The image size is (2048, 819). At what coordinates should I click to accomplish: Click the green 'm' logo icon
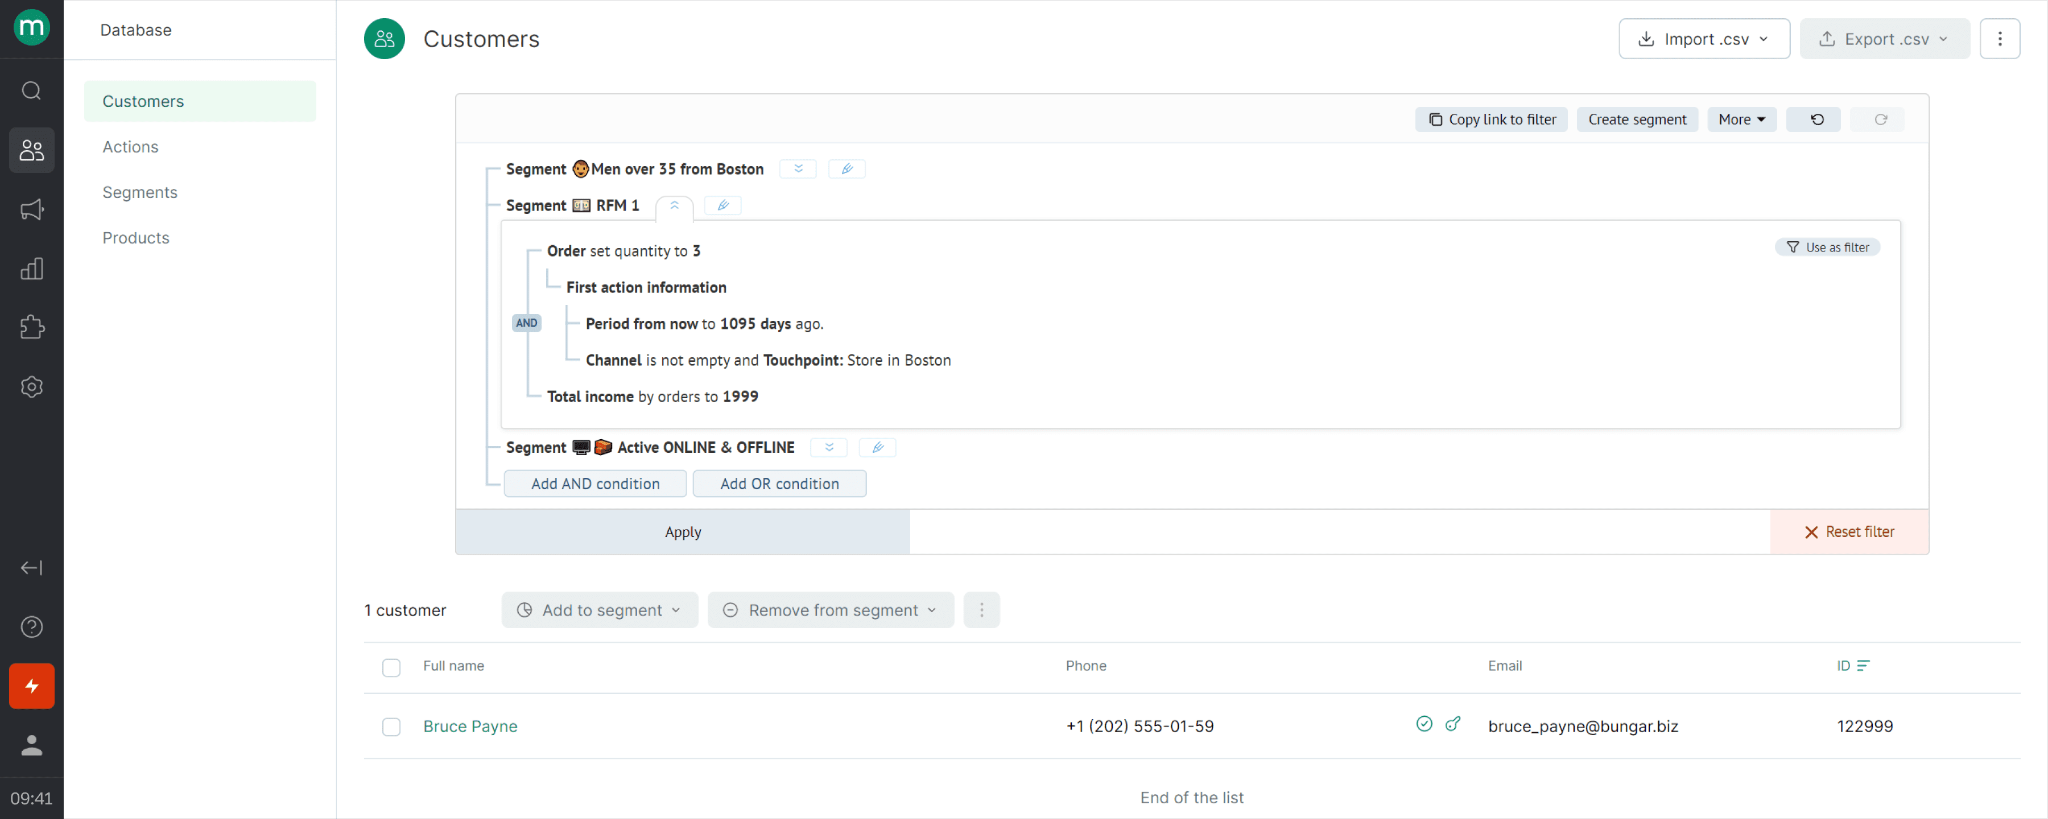[31, 27]
